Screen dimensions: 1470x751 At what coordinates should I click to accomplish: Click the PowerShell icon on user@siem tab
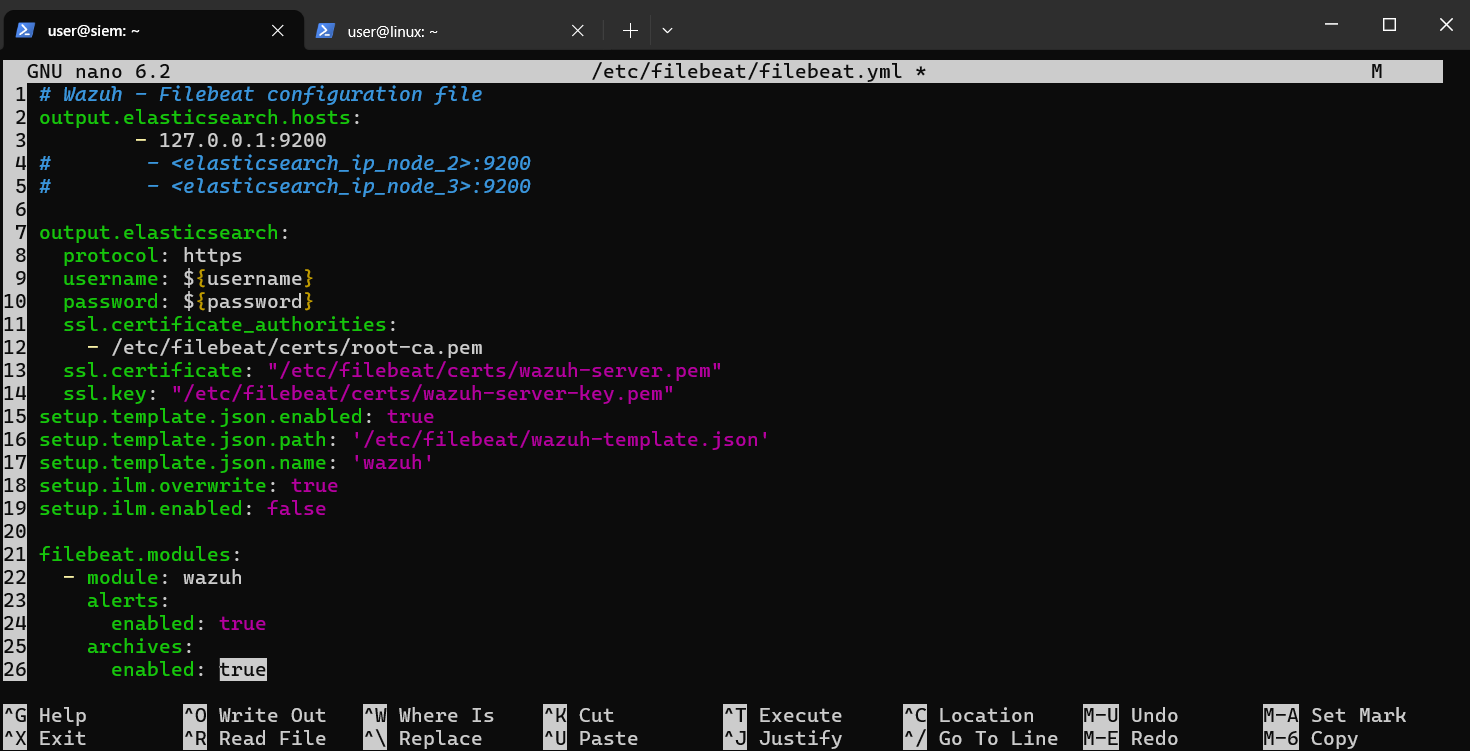point(24,30)
